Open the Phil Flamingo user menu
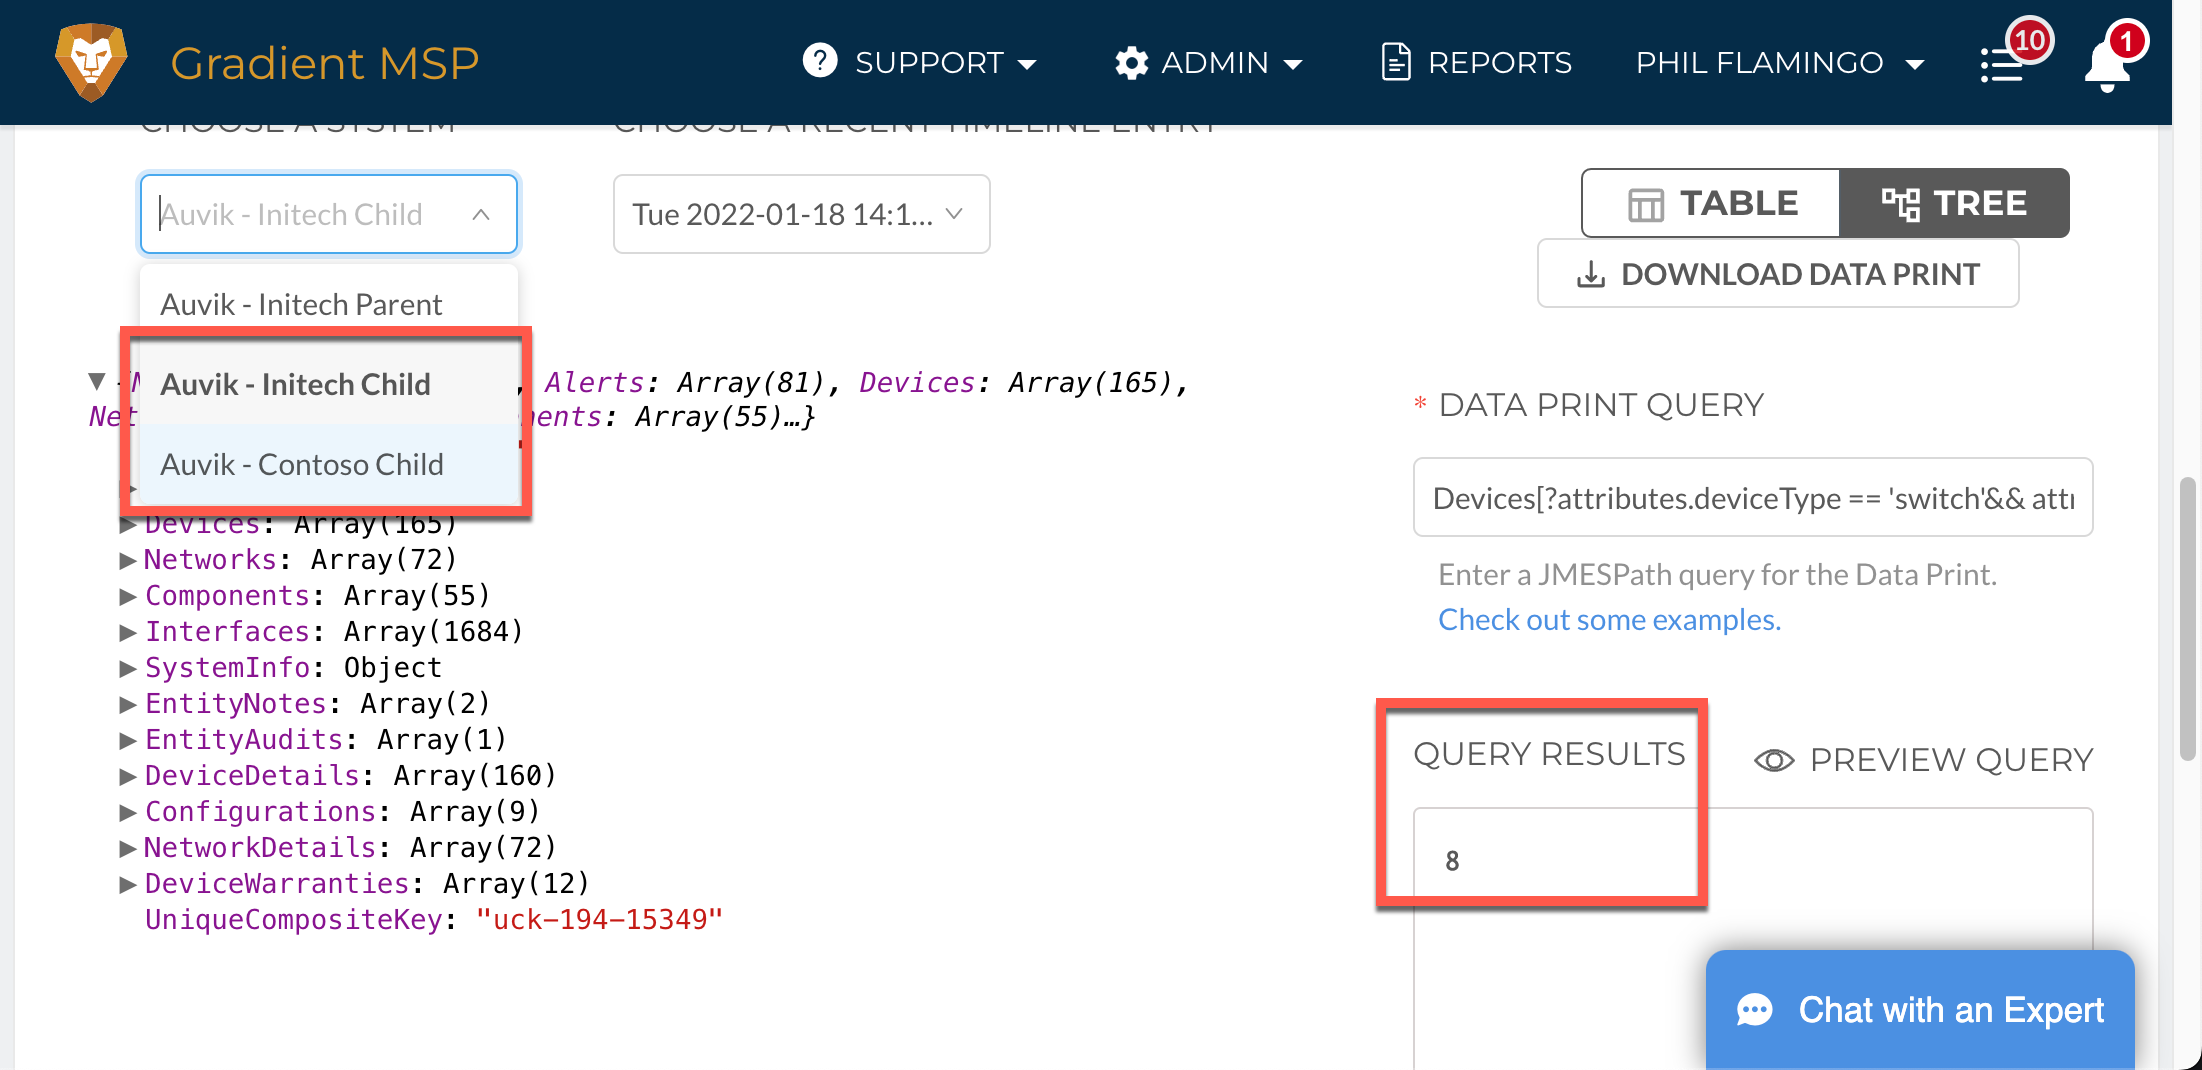The width and height of the screenshot is (2202, 1070). [1780, 63]
